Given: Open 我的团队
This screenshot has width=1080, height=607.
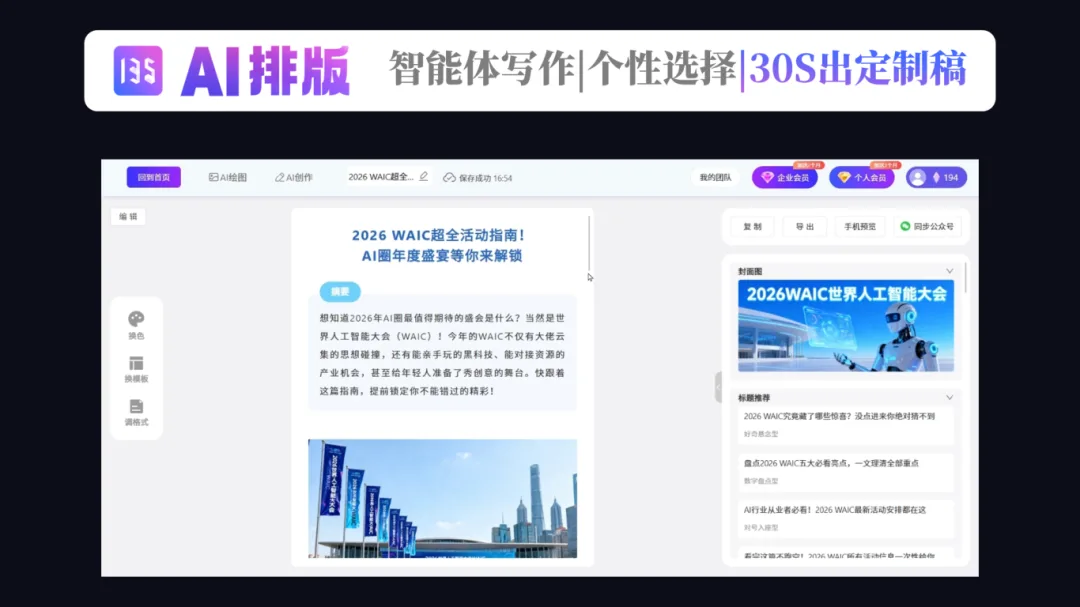Looking at the screenshot, I should (x=715, y=177).
